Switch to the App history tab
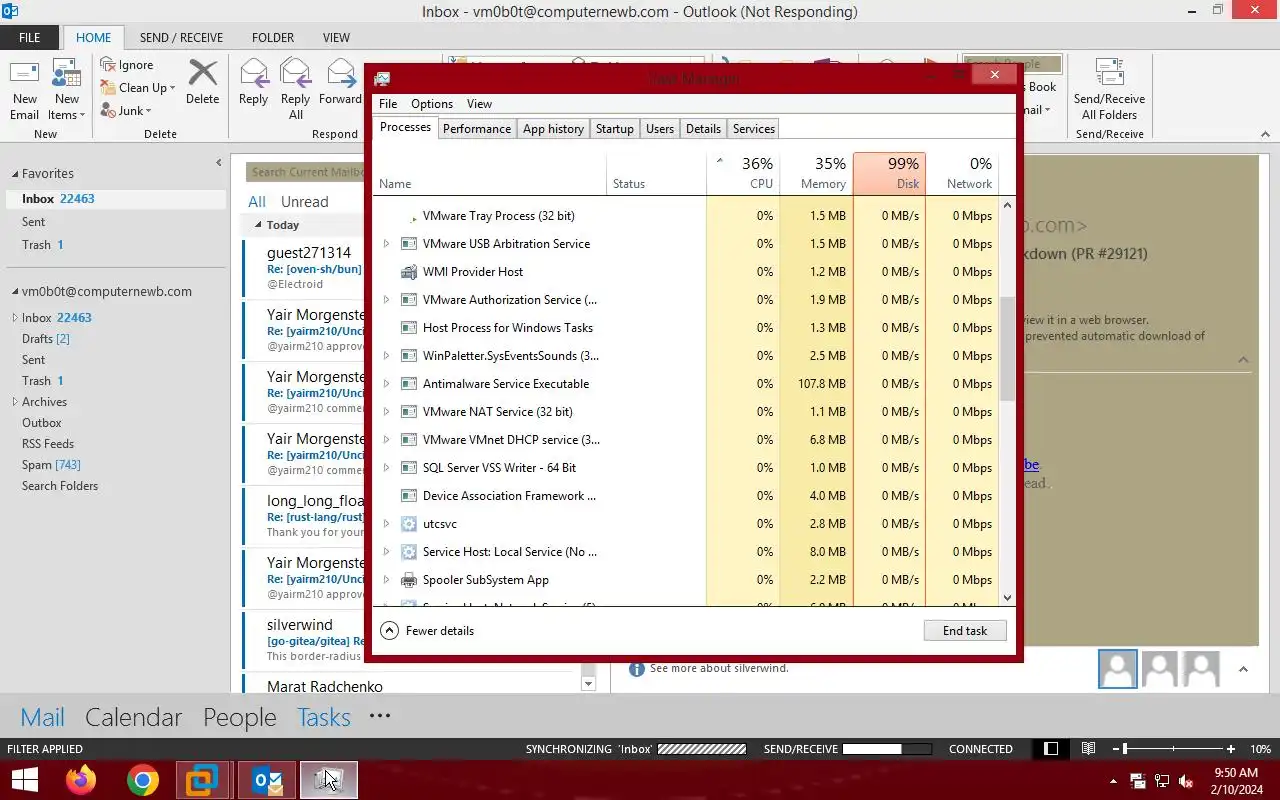Image resolution: width=1280 pixels, height=800 pixels. click(x=553, y=129)
